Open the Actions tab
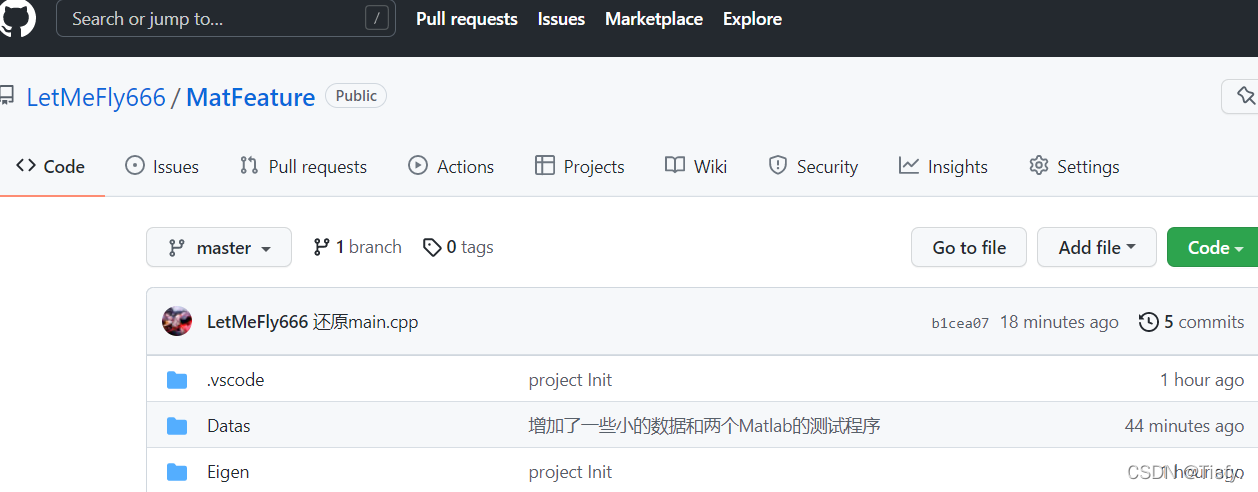This screenshot has width=1258, height=492. tap(451, 167)
